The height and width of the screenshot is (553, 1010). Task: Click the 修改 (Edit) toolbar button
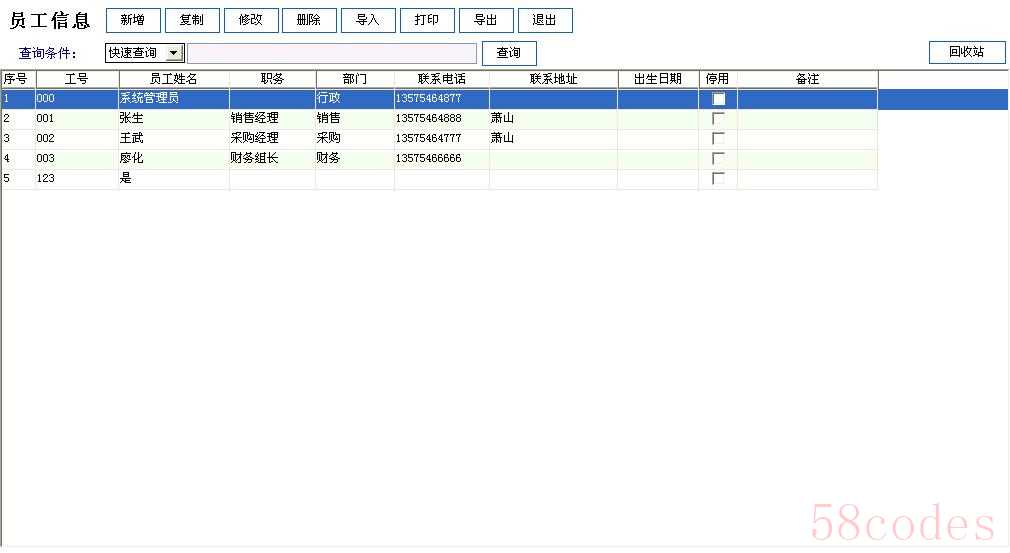pyautogui.click(x=251, y=20)
